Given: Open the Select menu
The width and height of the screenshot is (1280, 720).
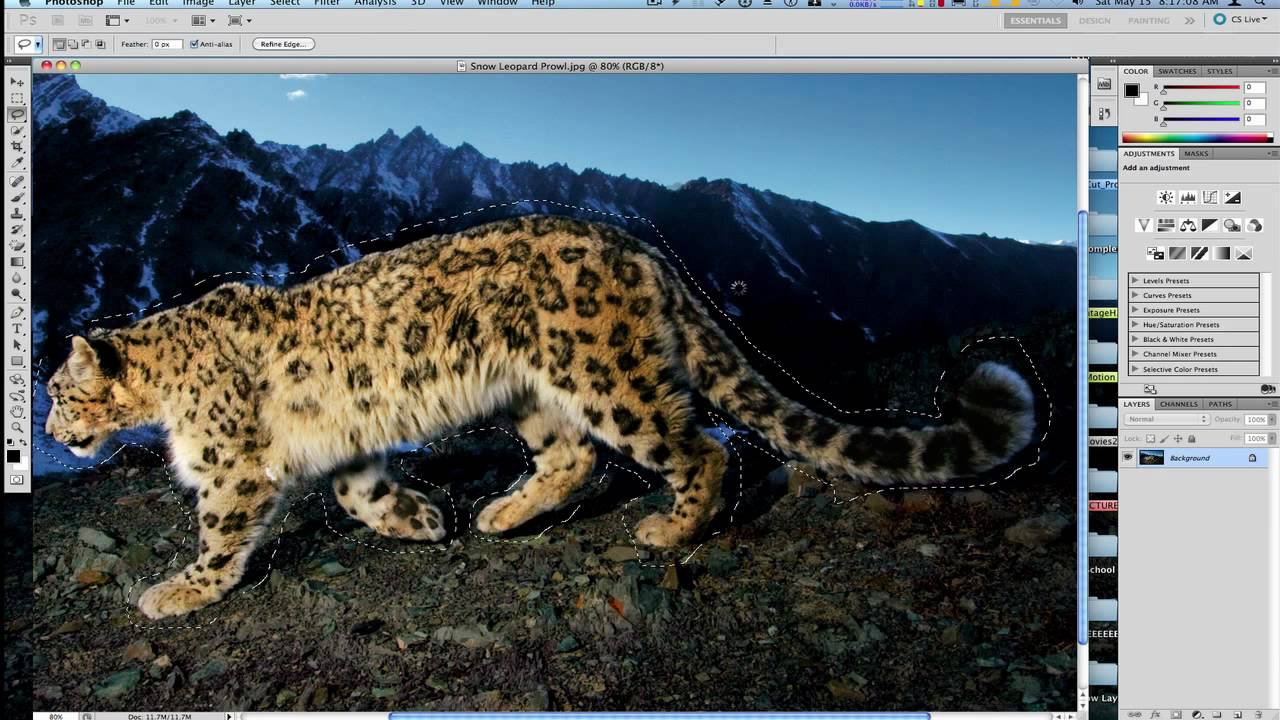Looking at the screenshot, I should 284,3.
